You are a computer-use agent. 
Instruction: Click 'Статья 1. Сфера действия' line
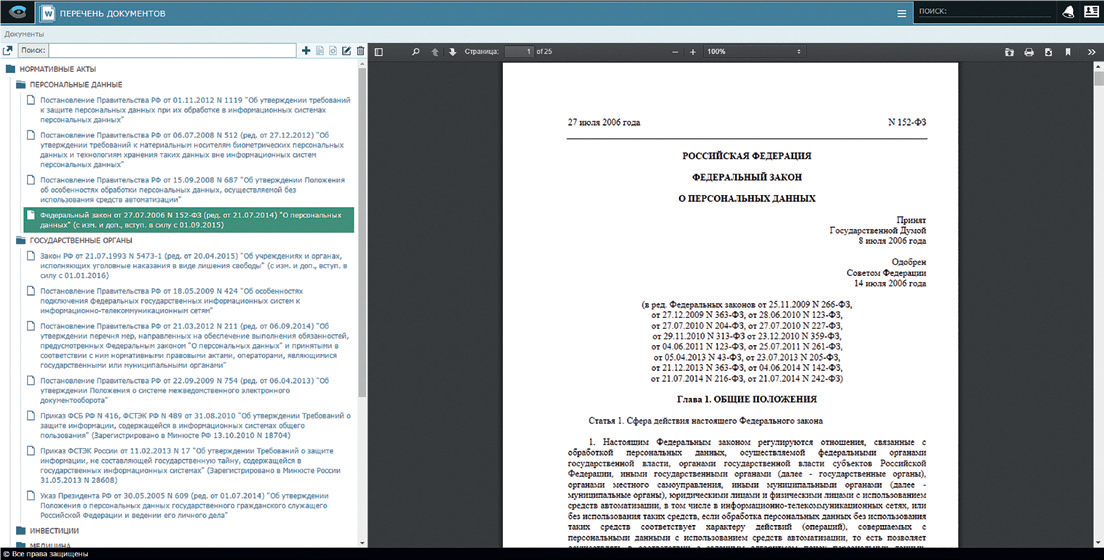705,421
